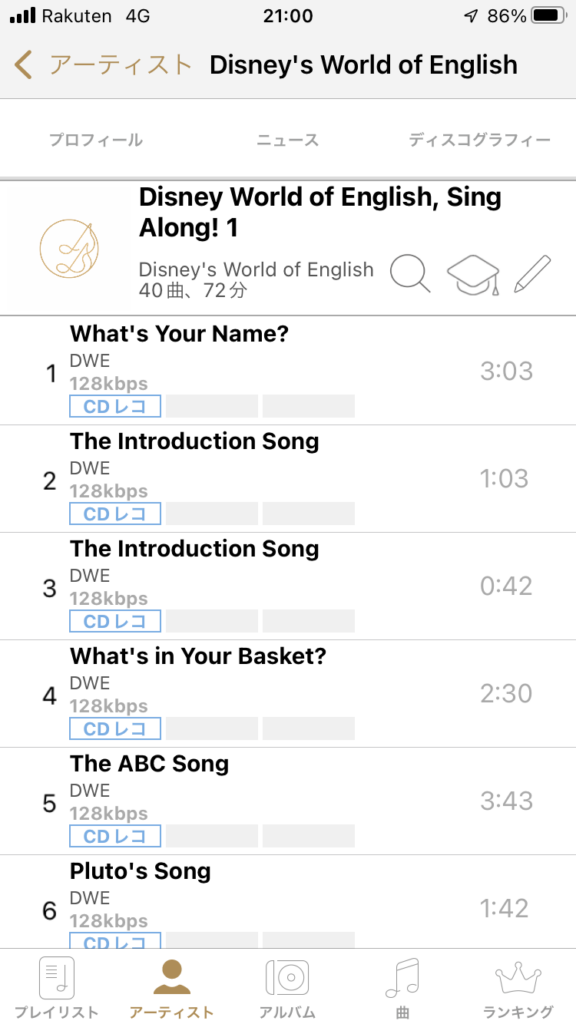
Task: Tap the アーティスト back link text
Action: coord(120,65)
